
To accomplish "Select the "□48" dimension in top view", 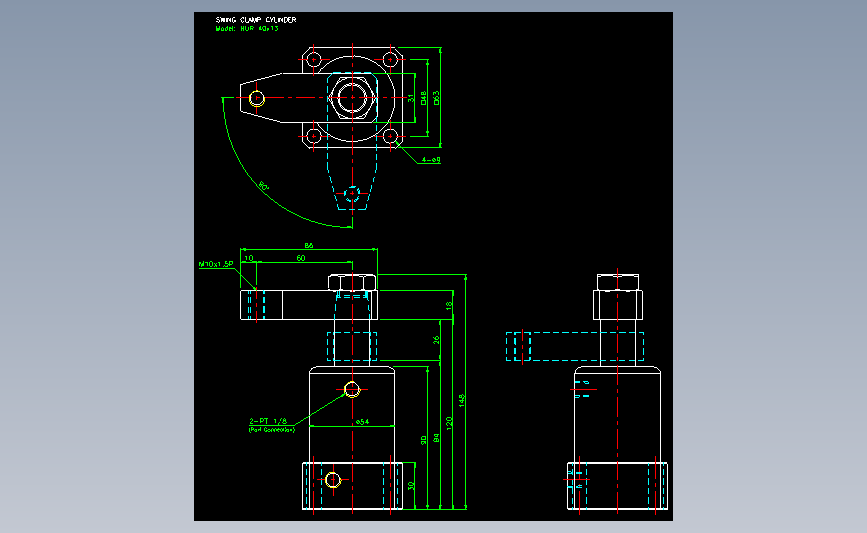I will (x=423, y=98).
